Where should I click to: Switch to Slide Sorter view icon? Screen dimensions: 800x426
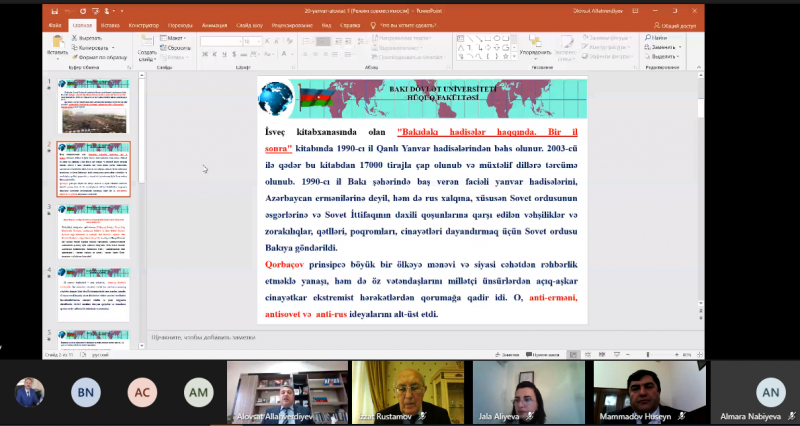588,355
